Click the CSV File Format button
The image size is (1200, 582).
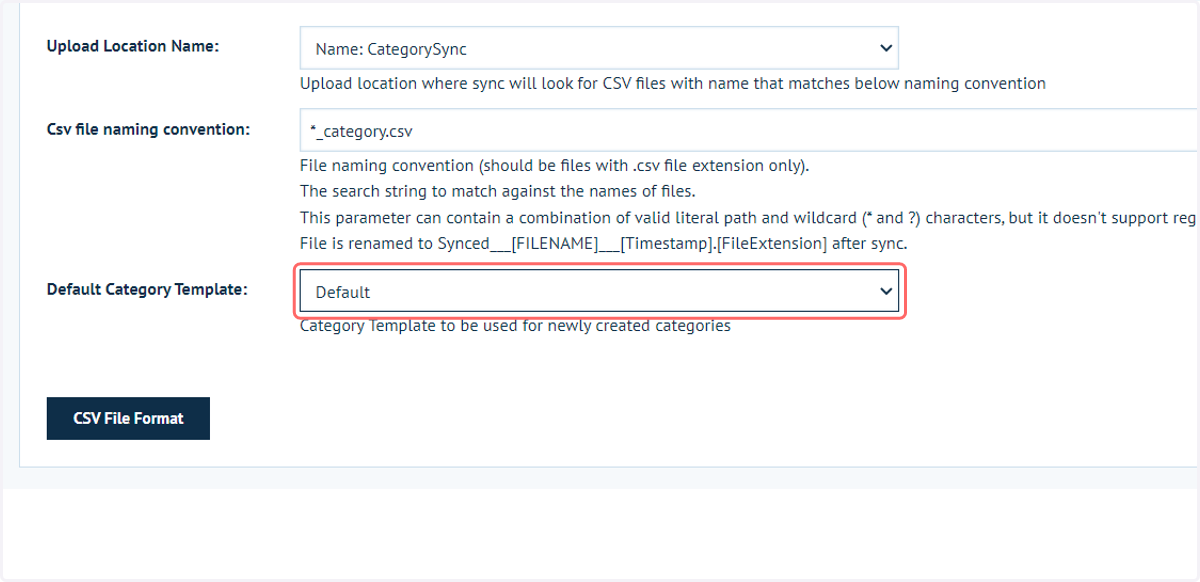point(128,418)
